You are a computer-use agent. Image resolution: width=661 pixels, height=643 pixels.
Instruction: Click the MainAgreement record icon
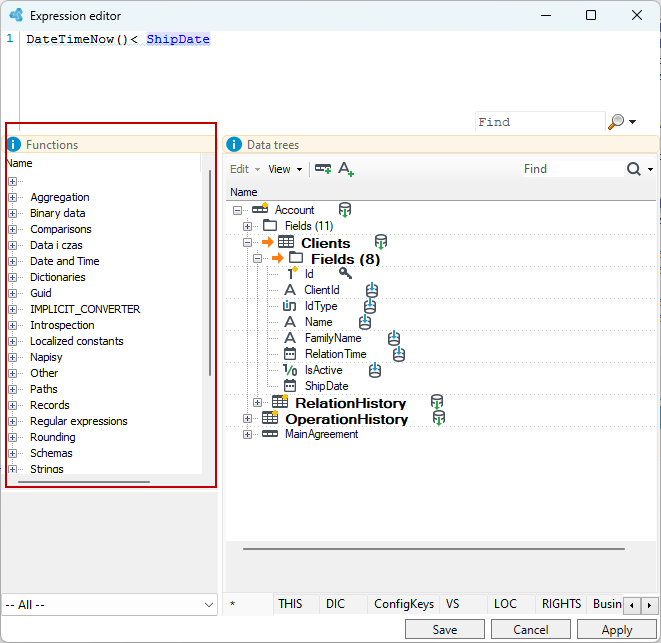coord(270,434)
